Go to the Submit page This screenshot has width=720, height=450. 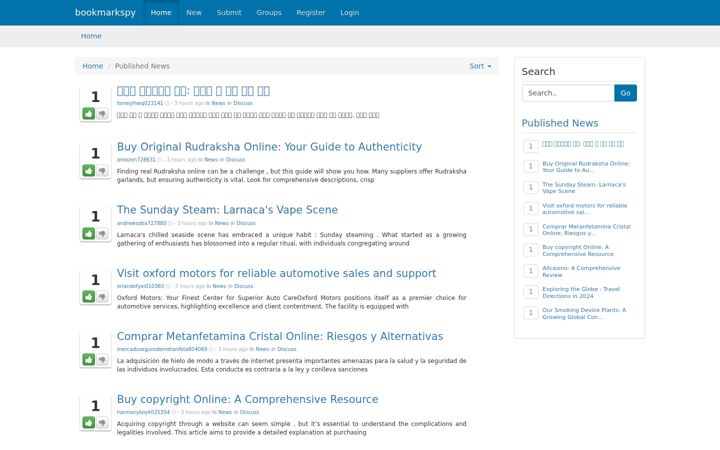click(229, 12)
